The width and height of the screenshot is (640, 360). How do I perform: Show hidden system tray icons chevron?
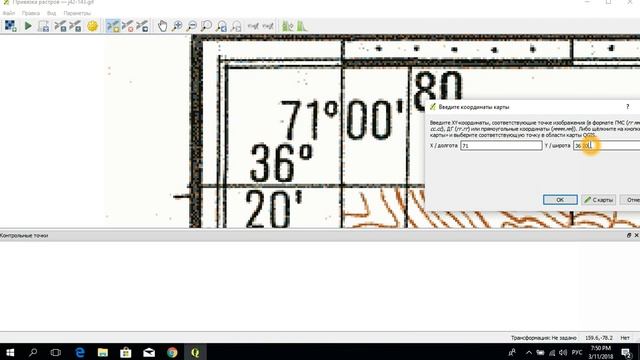click(529, 353)
